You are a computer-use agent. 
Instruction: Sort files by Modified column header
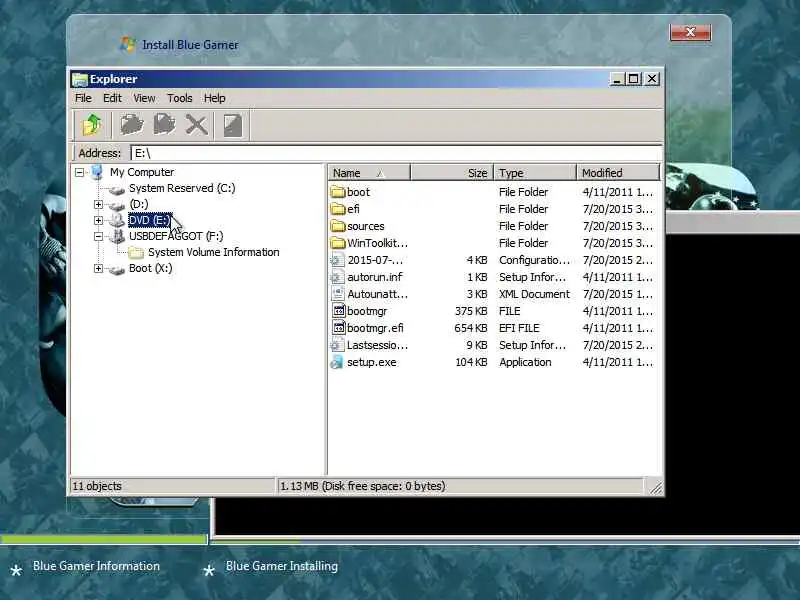(x=618, y=173)
